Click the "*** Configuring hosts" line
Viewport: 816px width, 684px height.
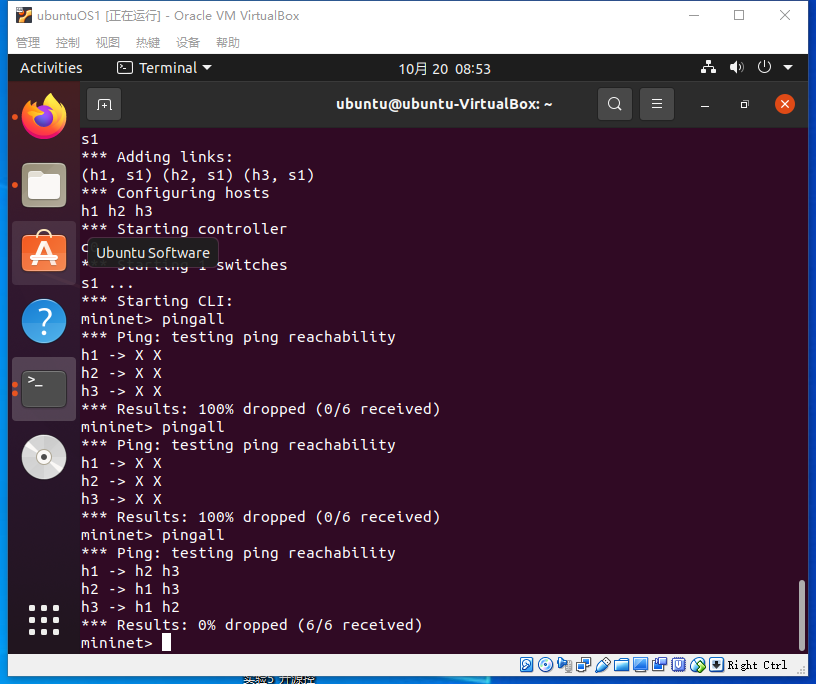(175, 193)
